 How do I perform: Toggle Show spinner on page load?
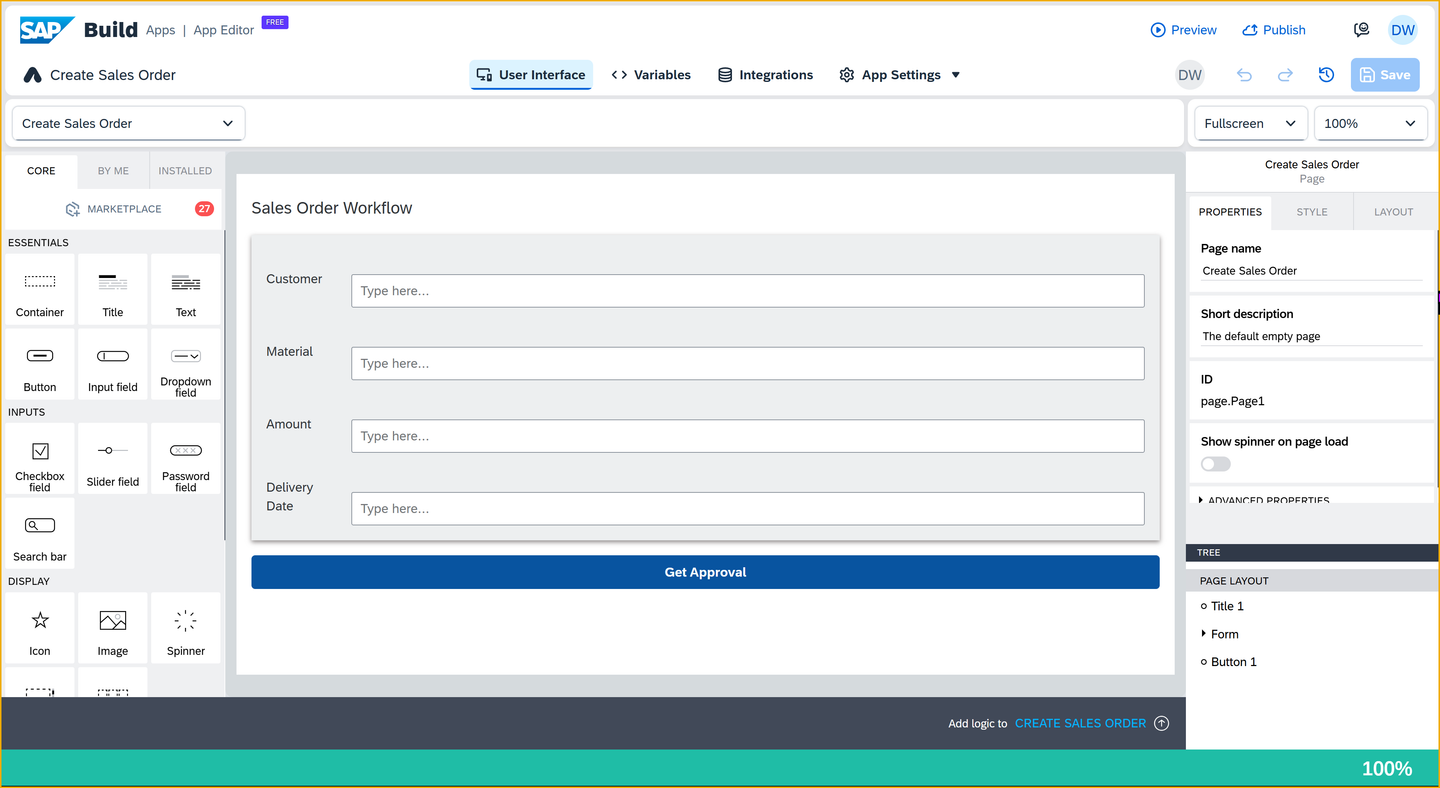pos(1216,464)
